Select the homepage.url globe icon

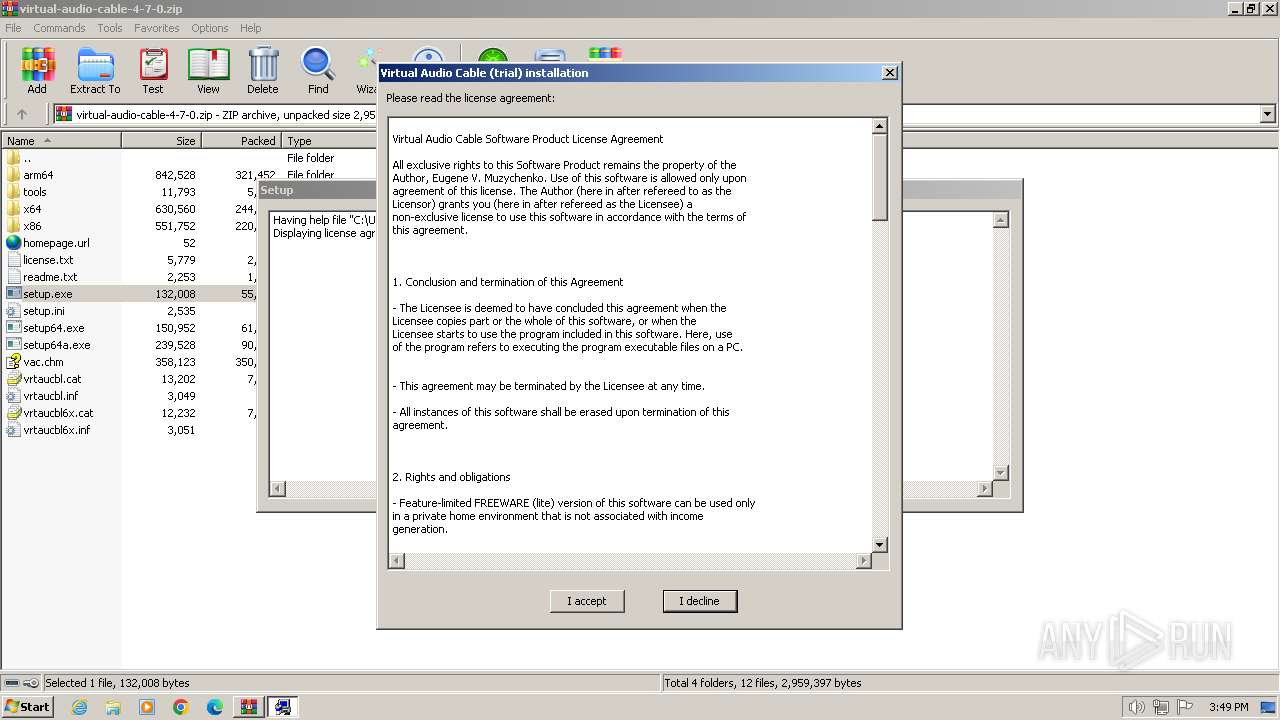pyautogui.click(x=13, y=243)
